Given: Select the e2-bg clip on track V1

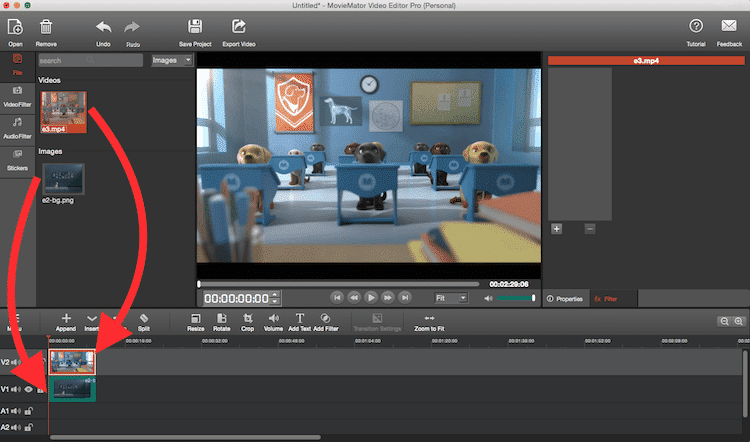Looking at the screenshot, I should [72, 389].
